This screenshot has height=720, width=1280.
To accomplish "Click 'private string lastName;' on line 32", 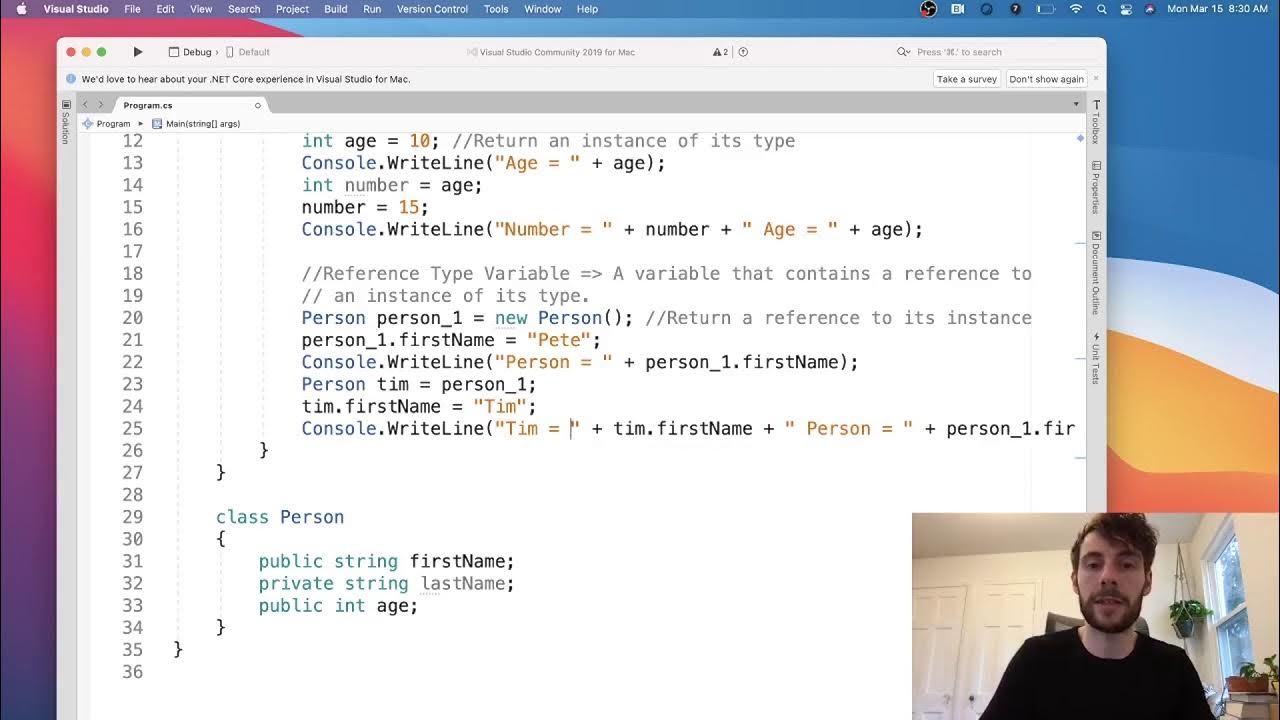I will point(386,583).
